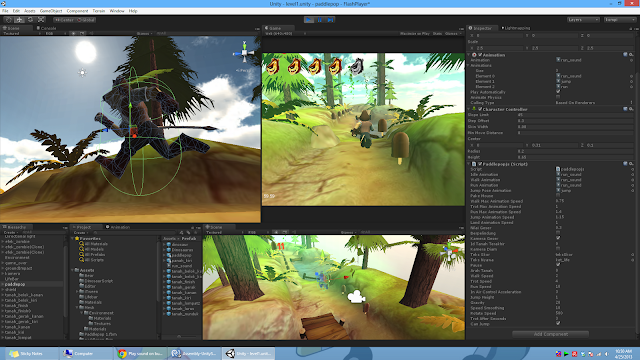Select paddlepop in the Hierarchy
640x360 pixels.
[15, 284]
